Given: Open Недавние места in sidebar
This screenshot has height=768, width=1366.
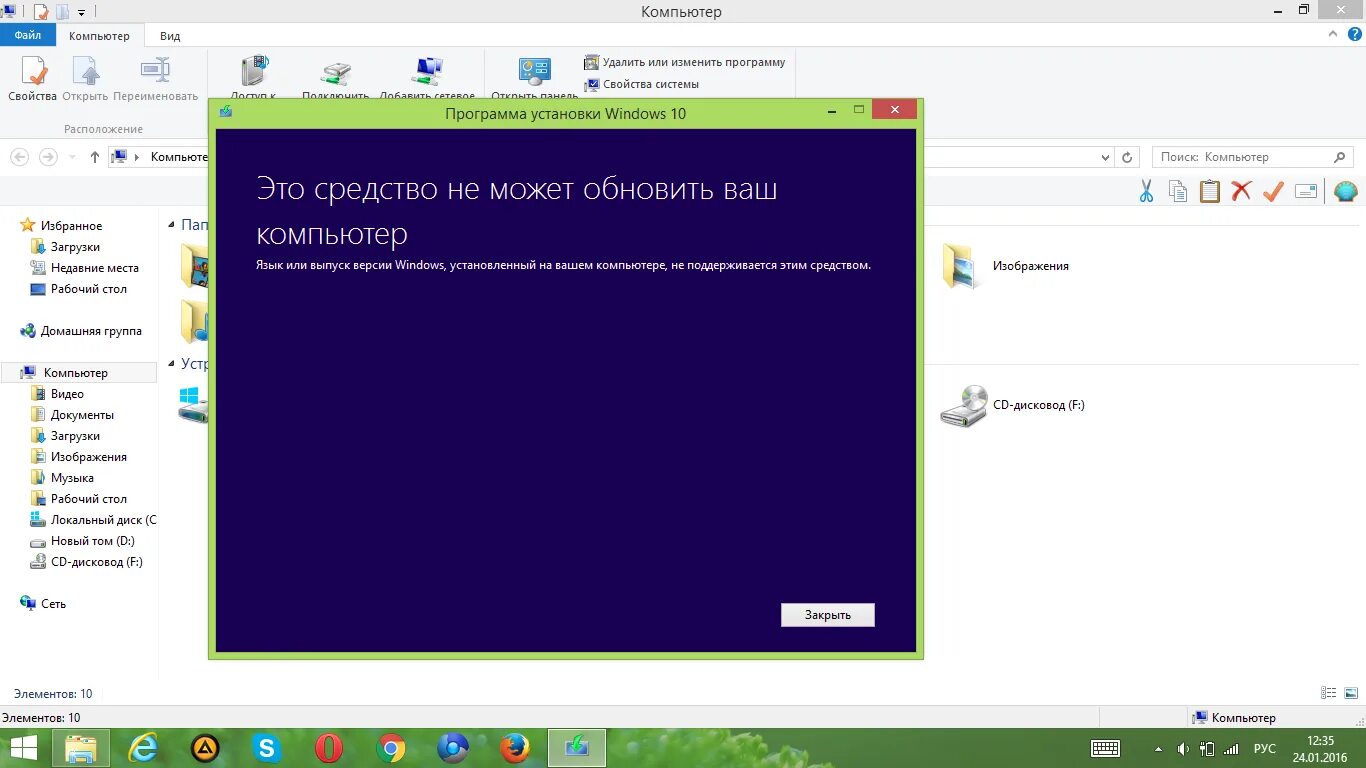Looking at the screenshot, I should click(94, 268).
